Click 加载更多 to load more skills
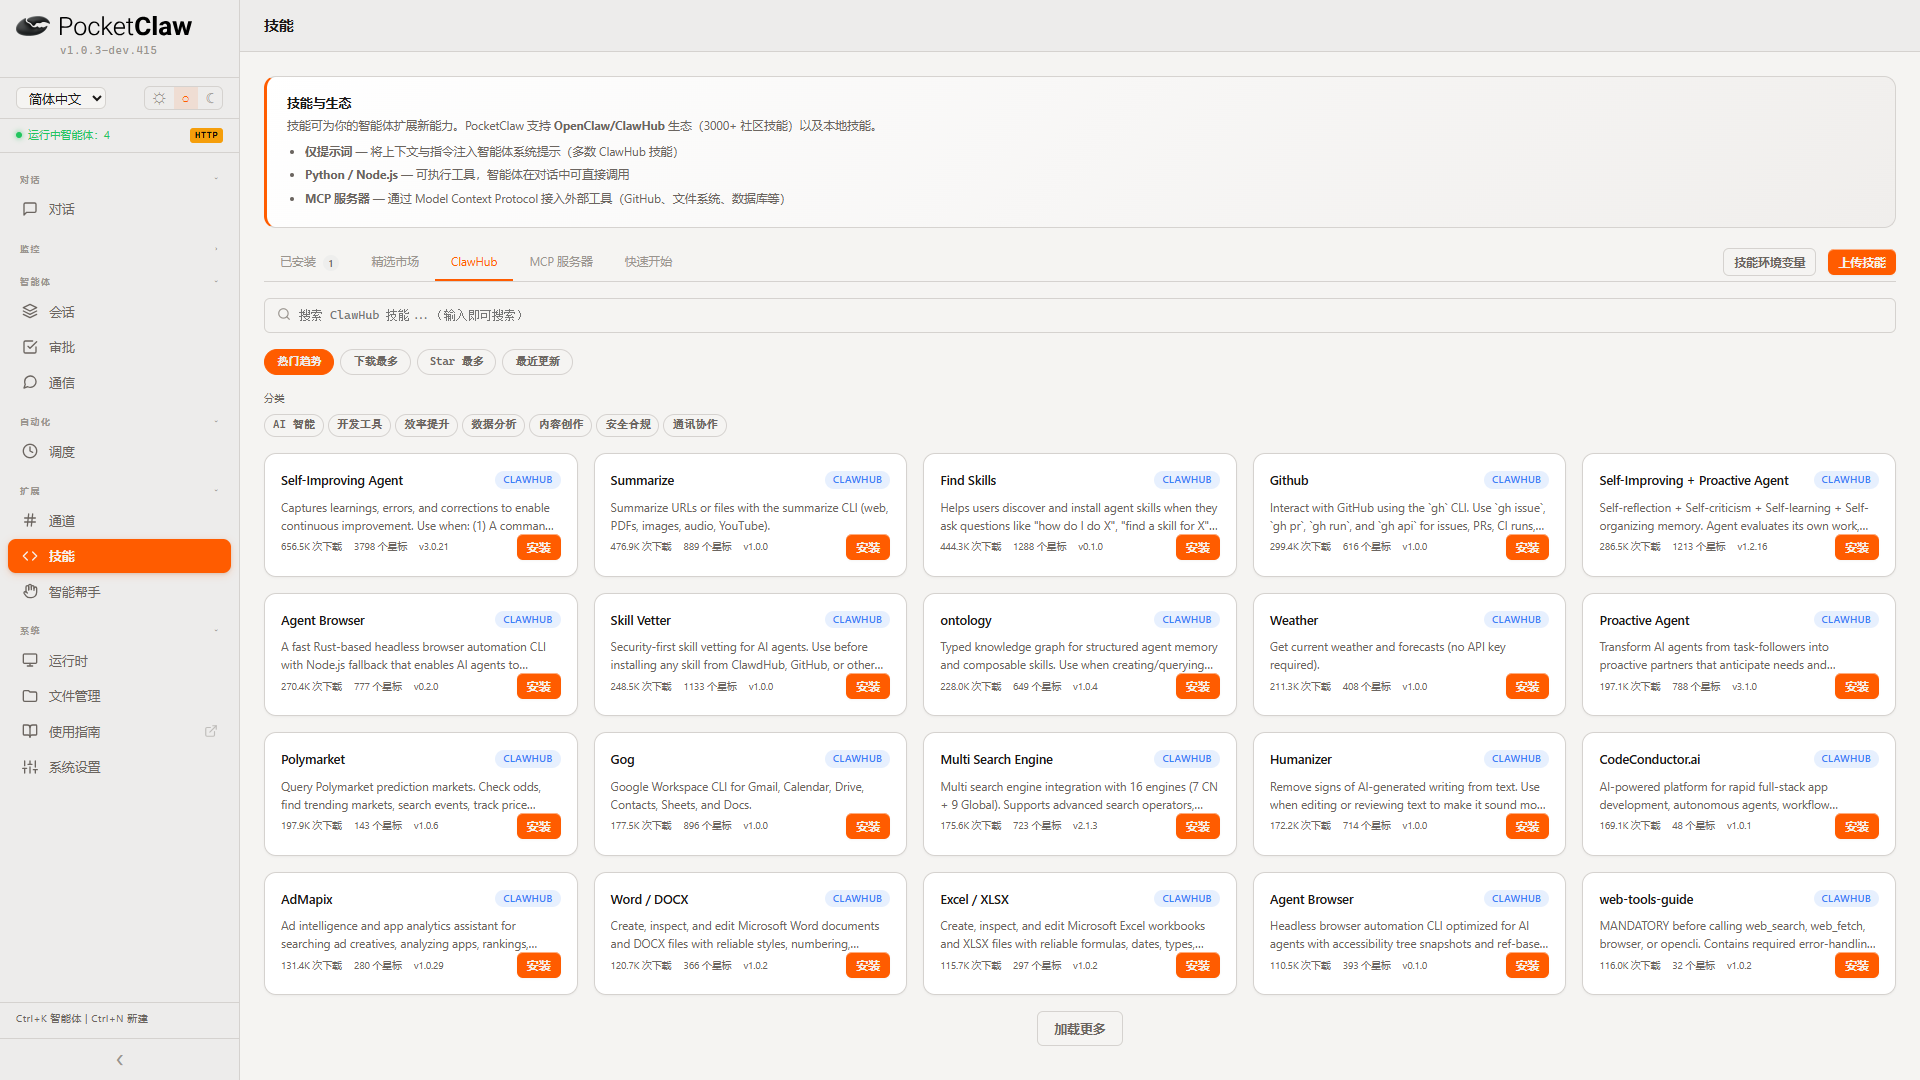 point(1080,1029)
